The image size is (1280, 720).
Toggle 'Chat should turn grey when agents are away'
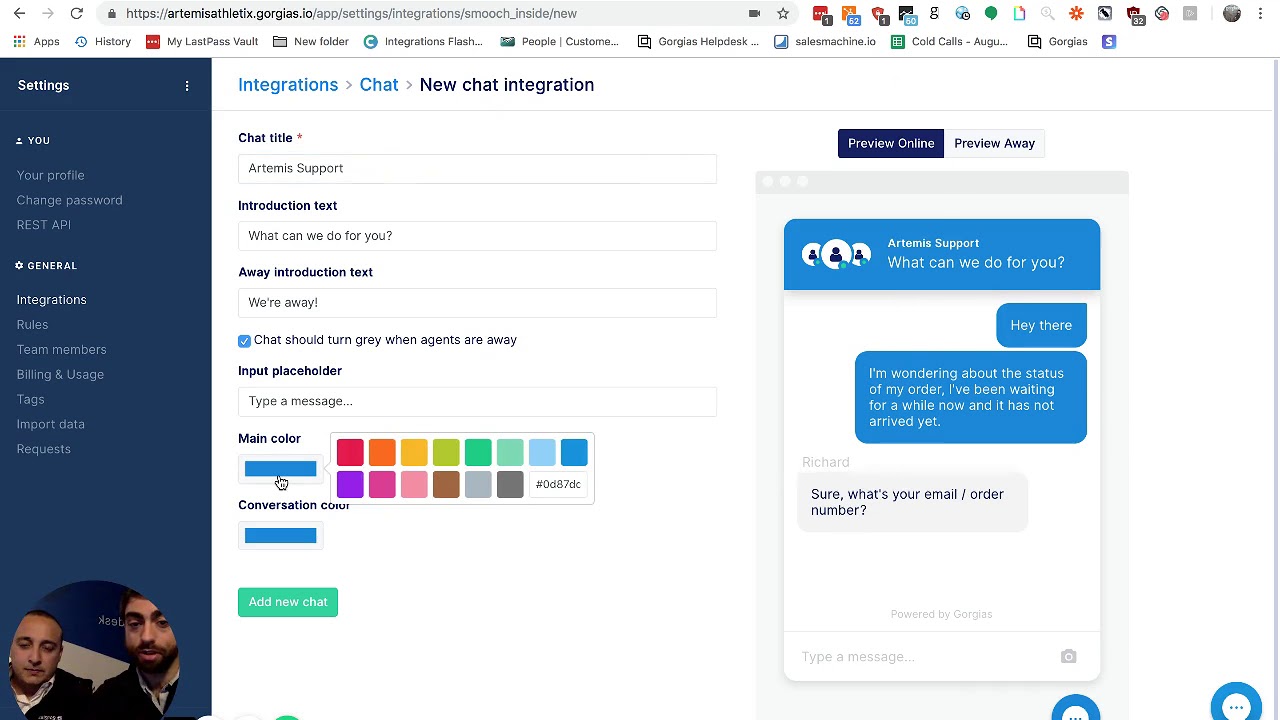coord(244,341)
